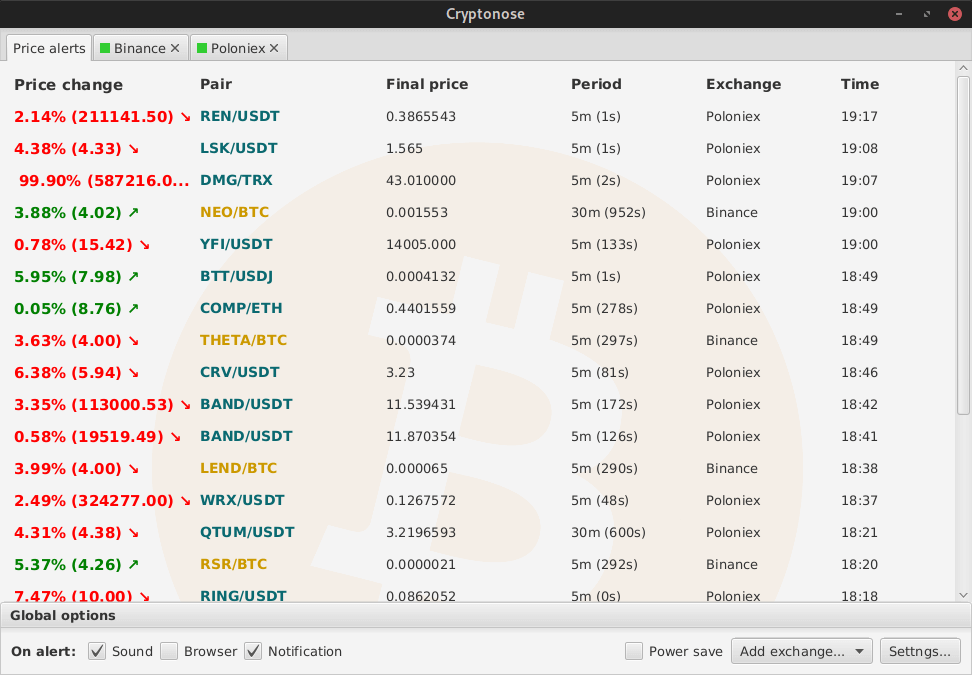972x675 pixels.
Task: Open the Settngs button
Action: coord(919,651)
